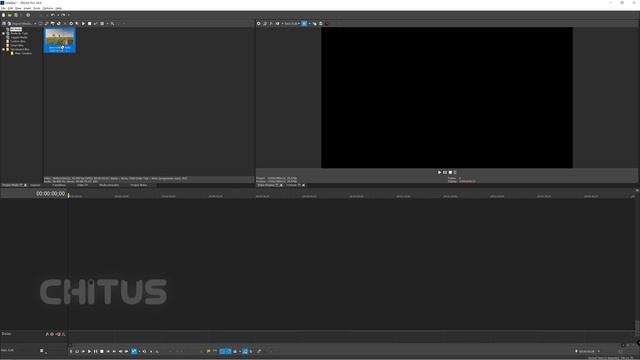Screen dimensions: 640x360
Task: Copy snapshot to clipboard in preview toolbar
Action: pos(314,24)
